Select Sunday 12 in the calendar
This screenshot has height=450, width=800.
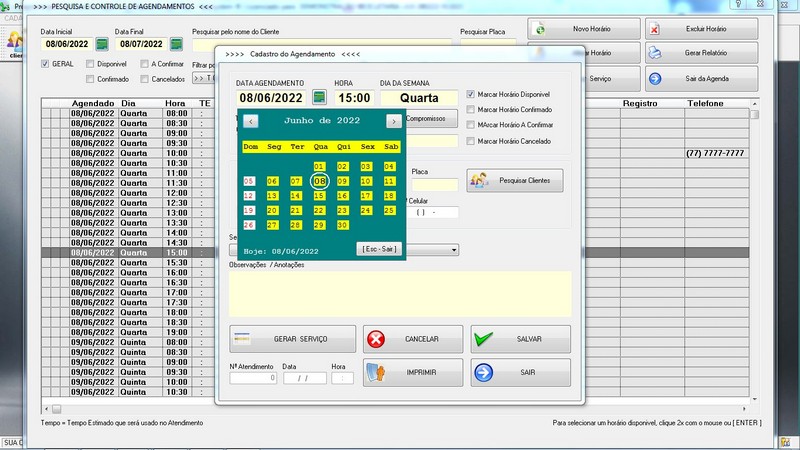[249, 196]
